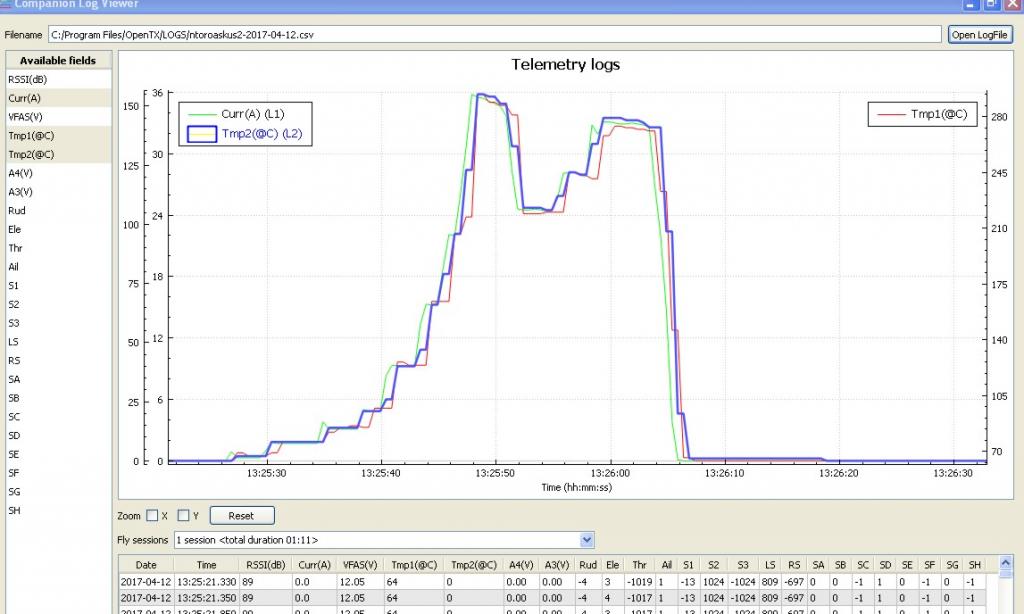The image size is (1024, 614).
Task: Click the Open LogFile button
Action: tap(979, 35)
